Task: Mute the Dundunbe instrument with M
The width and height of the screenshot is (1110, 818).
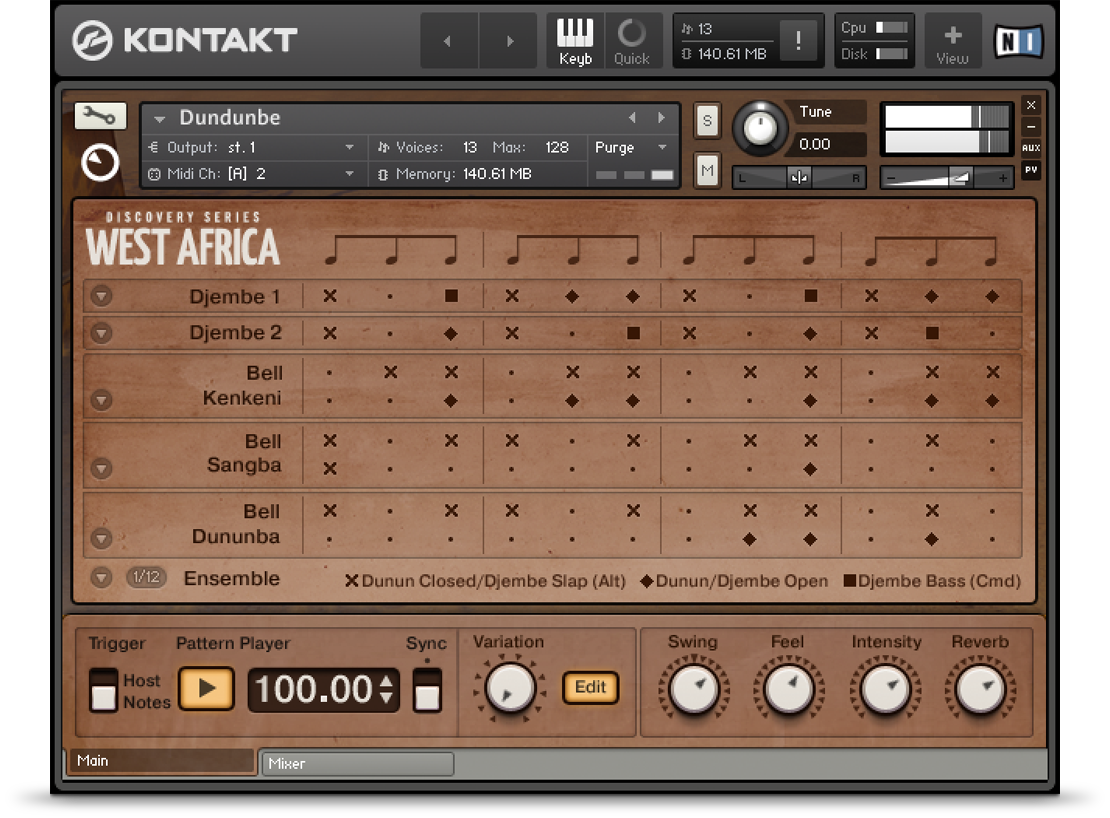Action: tap(707, 171)
